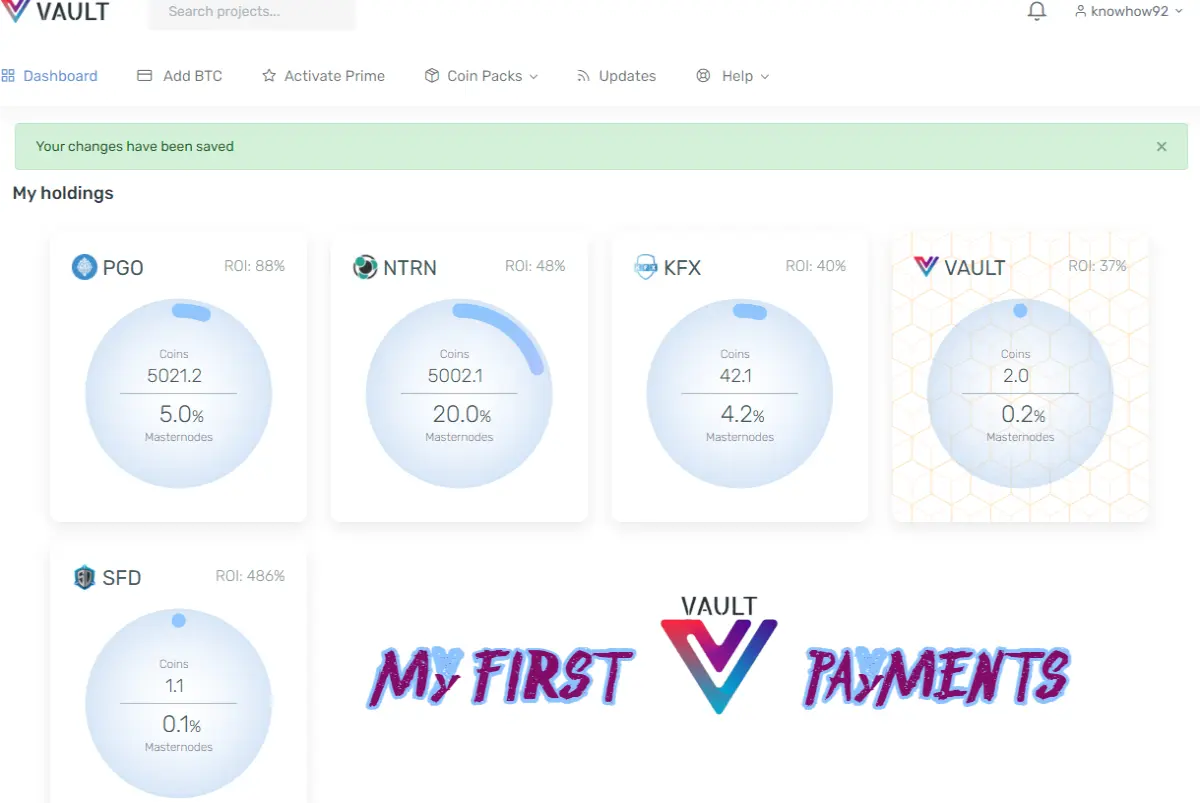Click the ROI: 37% label
The image size is (1200, 803).
coord(1097,266)
